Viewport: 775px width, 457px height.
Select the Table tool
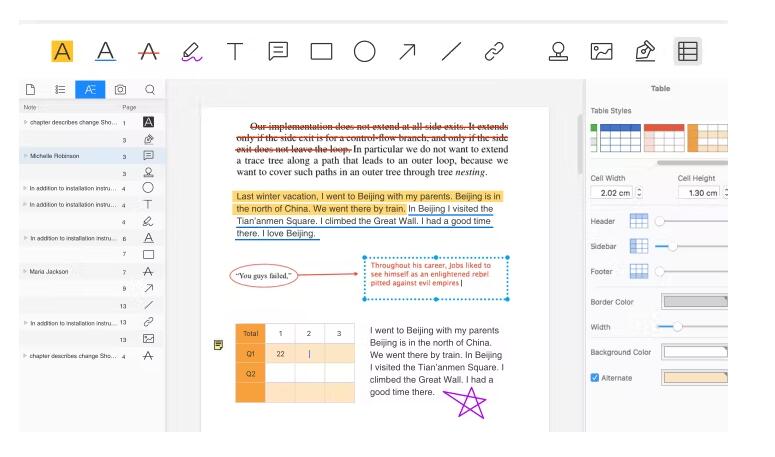tap(688, 51)
